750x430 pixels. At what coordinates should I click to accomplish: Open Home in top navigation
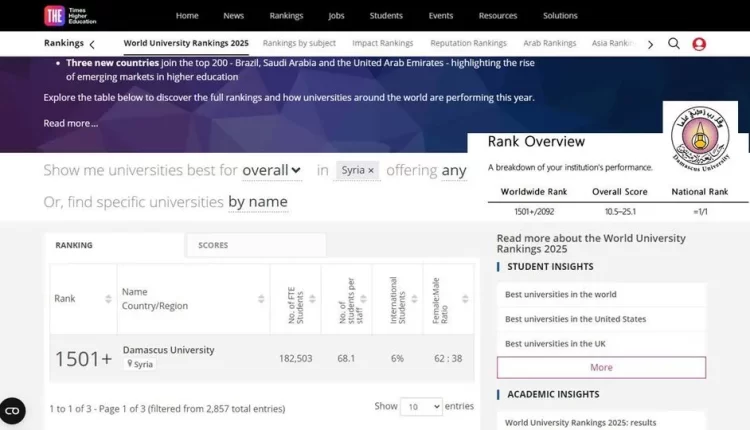point(187,16)
